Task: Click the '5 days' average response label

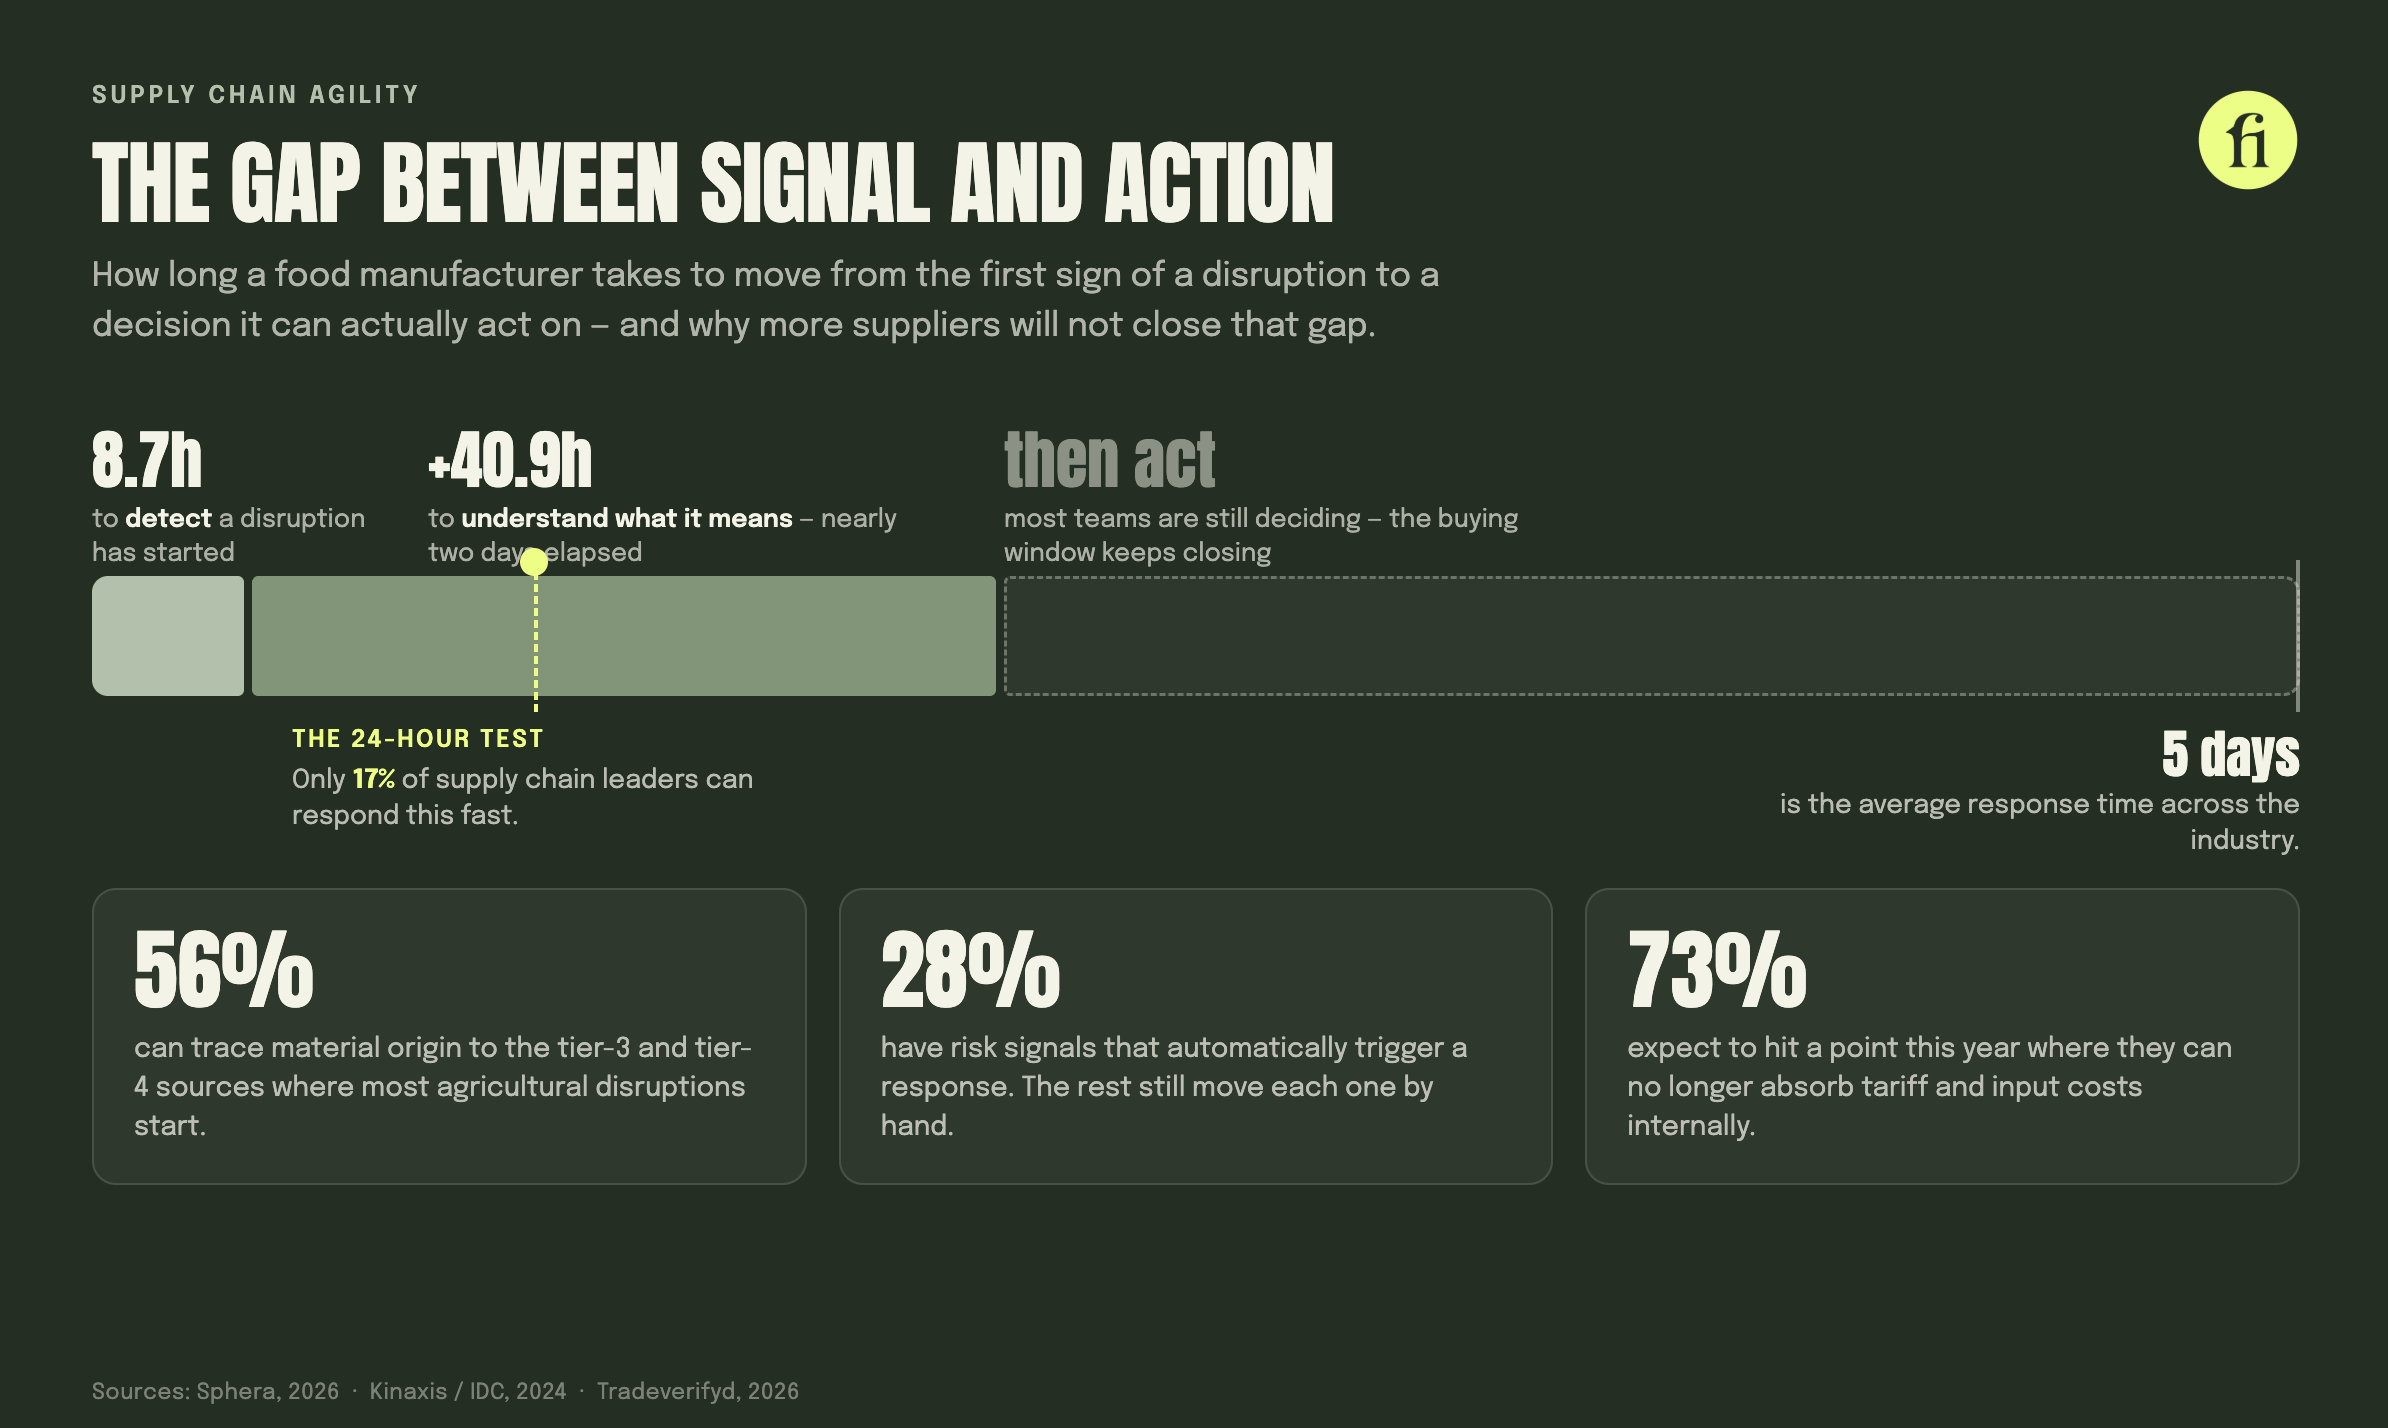Action: coord(2230,754)
